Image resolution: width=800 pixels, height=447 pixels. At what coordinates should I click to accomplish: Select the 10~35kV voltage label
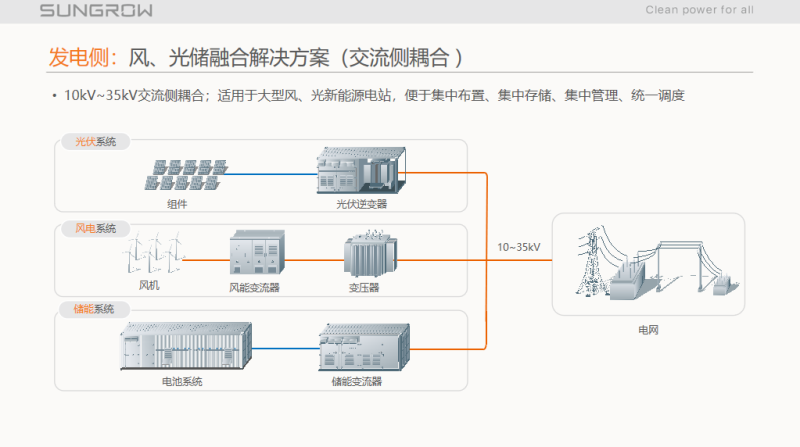point(518,247)
